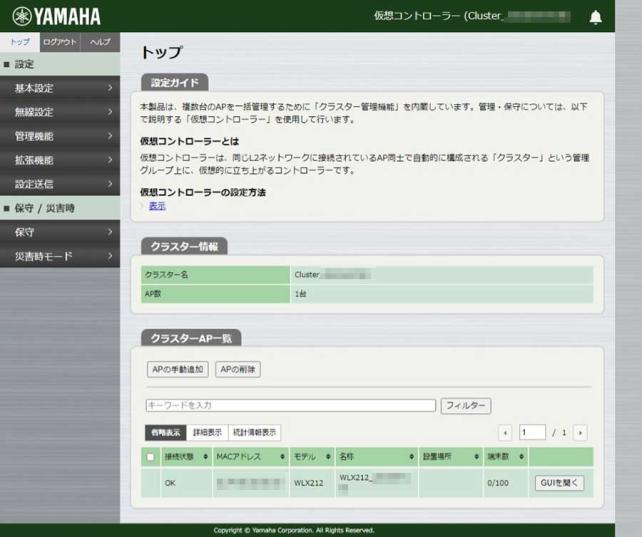Screen dimensions: 642x537
Task: Expand the 無線設定 menu
Action: click(60, 112)
